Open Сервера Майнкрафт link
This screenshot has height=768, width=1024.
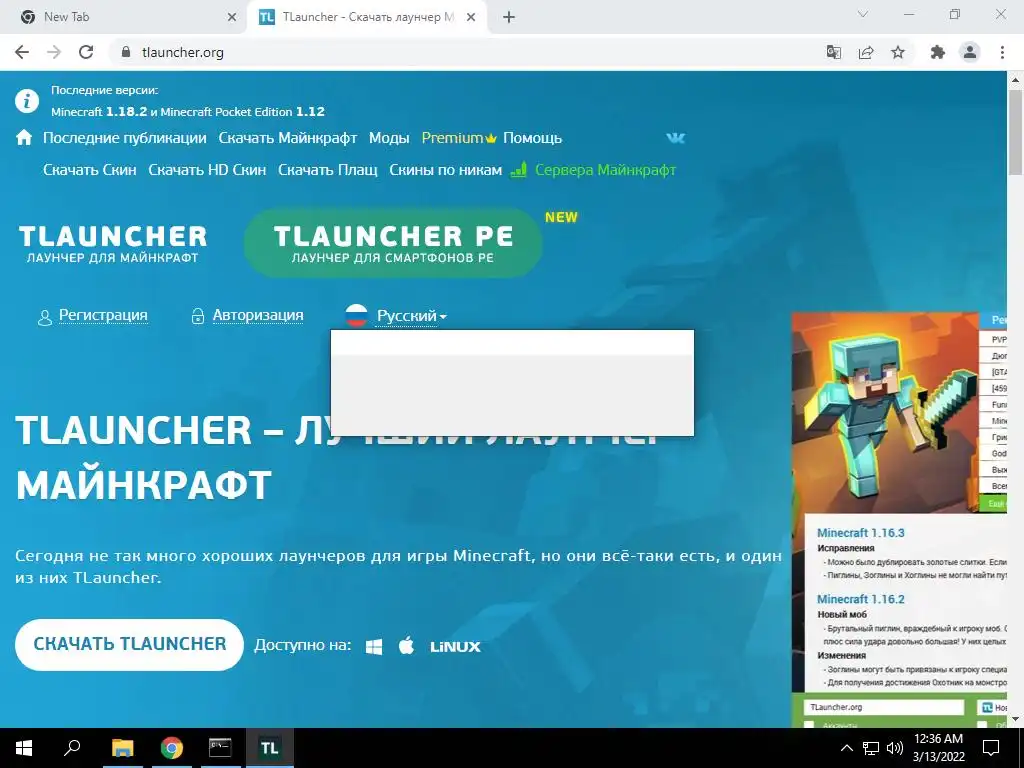(x=605, y=170)
